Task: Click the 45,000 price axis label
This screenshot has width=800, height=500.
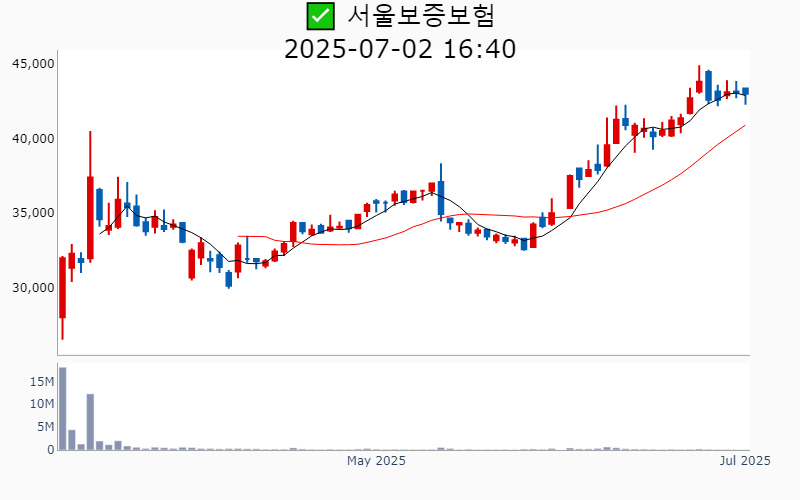Action: point(34,64)
